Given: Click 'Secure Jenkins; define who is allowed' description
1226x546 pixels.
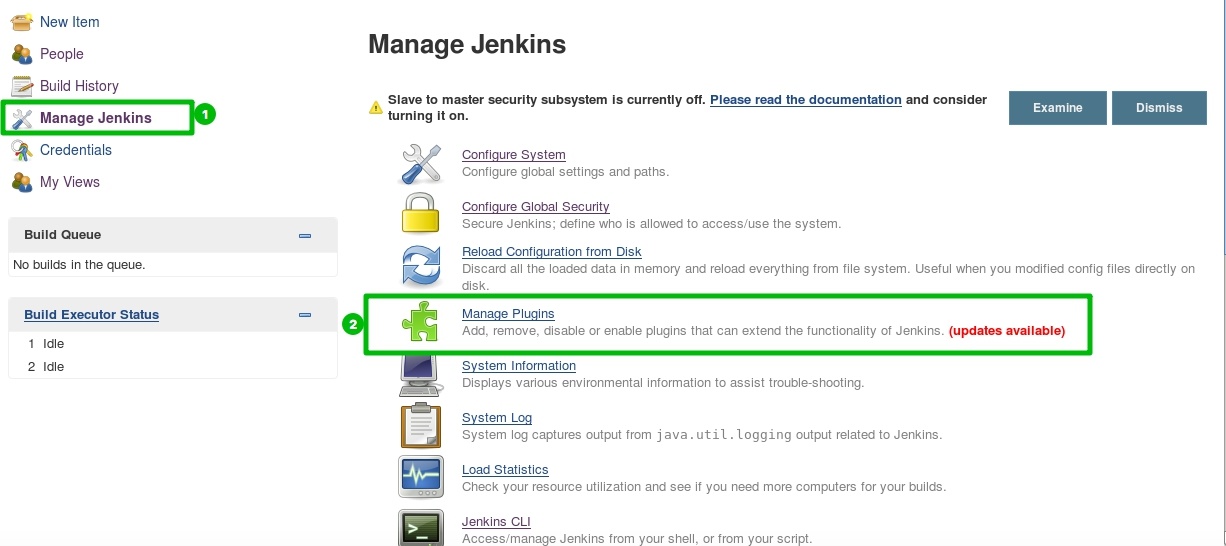Looking at the screenshot, I should point(651,224).
